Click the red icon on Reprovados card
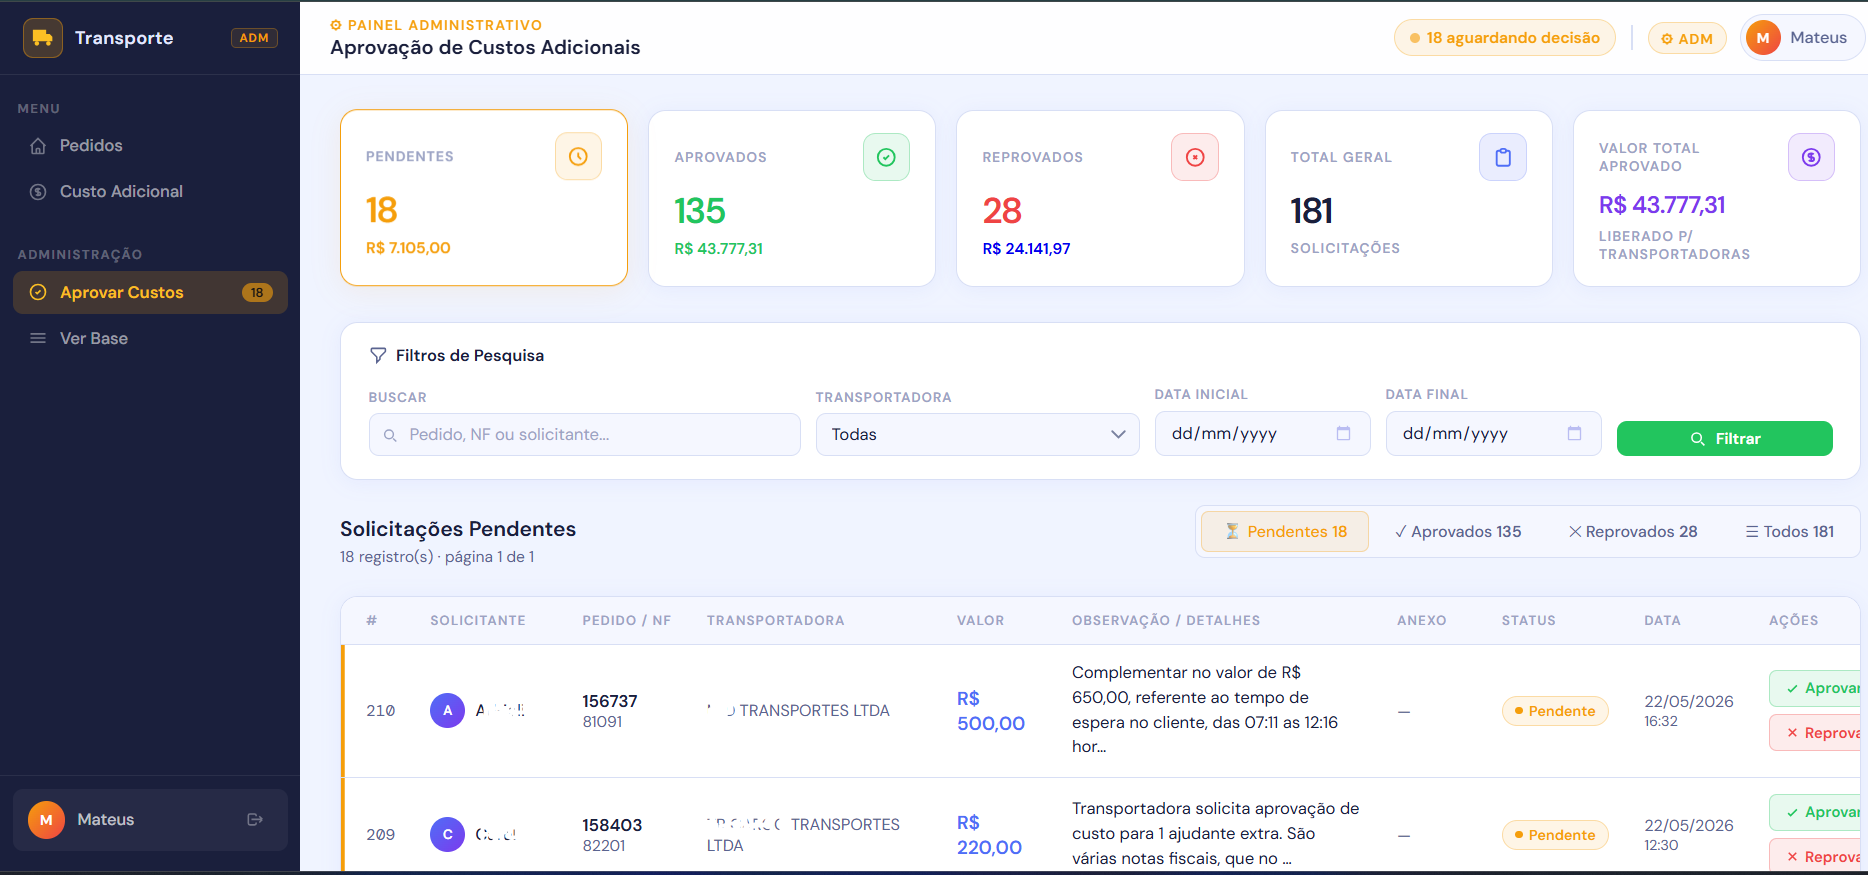Viewport: 1868px width, 875px height. (x=1195, y=157)
